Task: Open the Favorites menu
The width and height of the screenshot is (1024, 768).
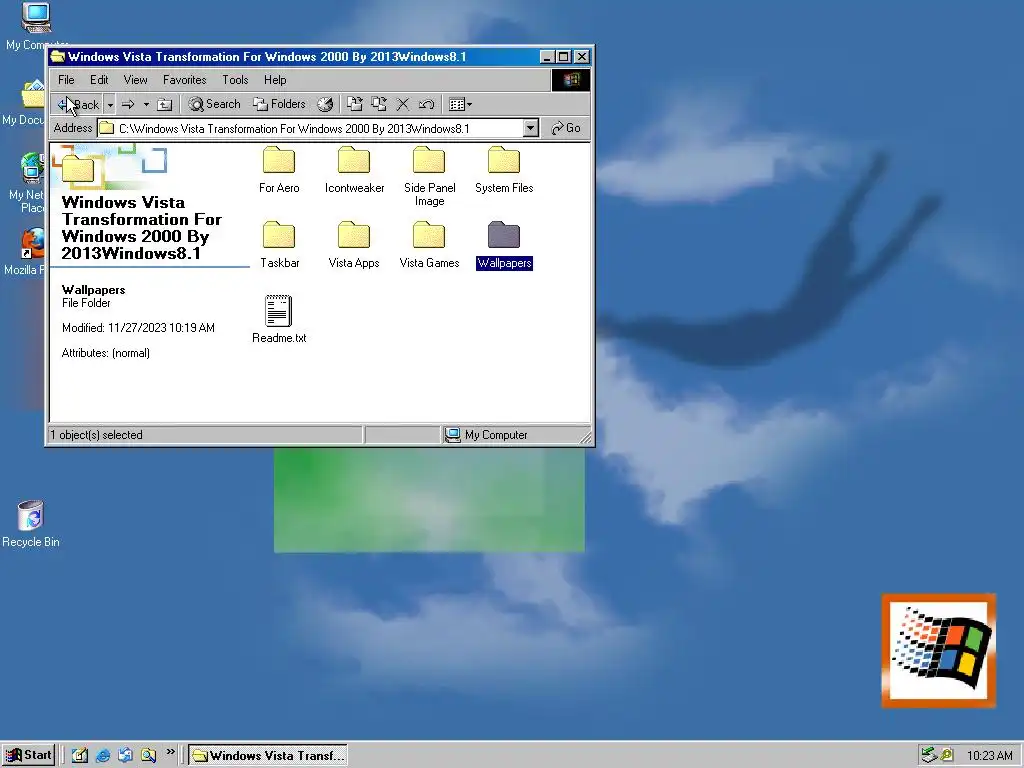Action: 184,80
